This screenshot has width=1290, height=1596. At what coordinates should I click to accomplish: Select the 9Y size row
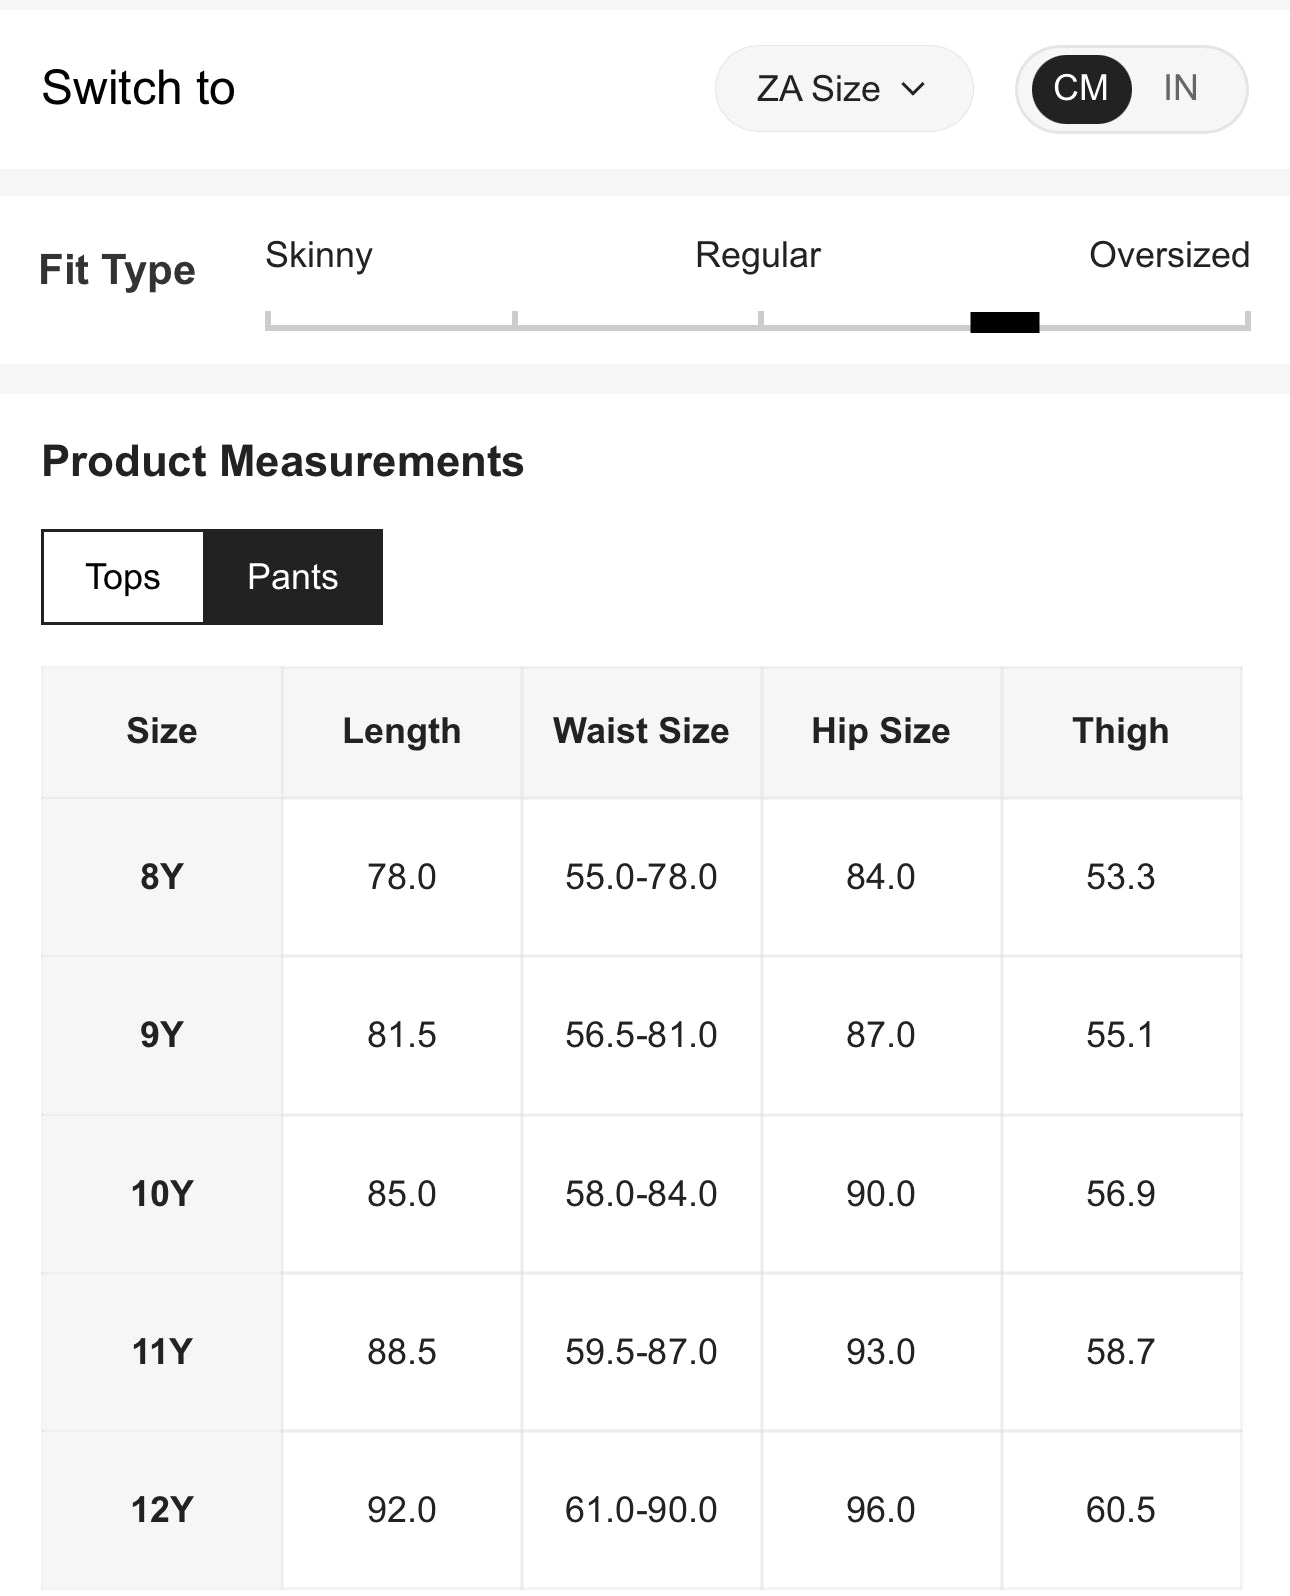pos(162,1035)
